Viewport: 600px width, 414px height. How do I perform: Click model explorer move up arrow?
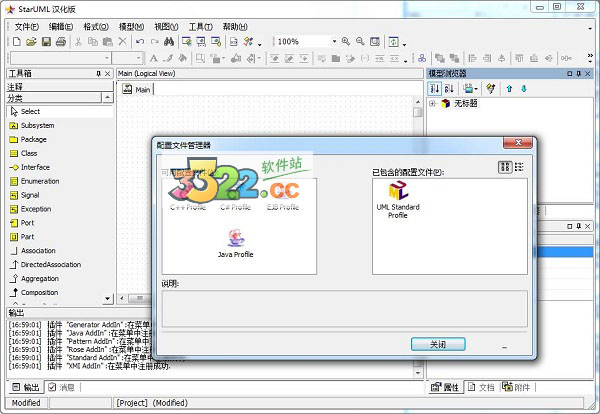[509, 89]
